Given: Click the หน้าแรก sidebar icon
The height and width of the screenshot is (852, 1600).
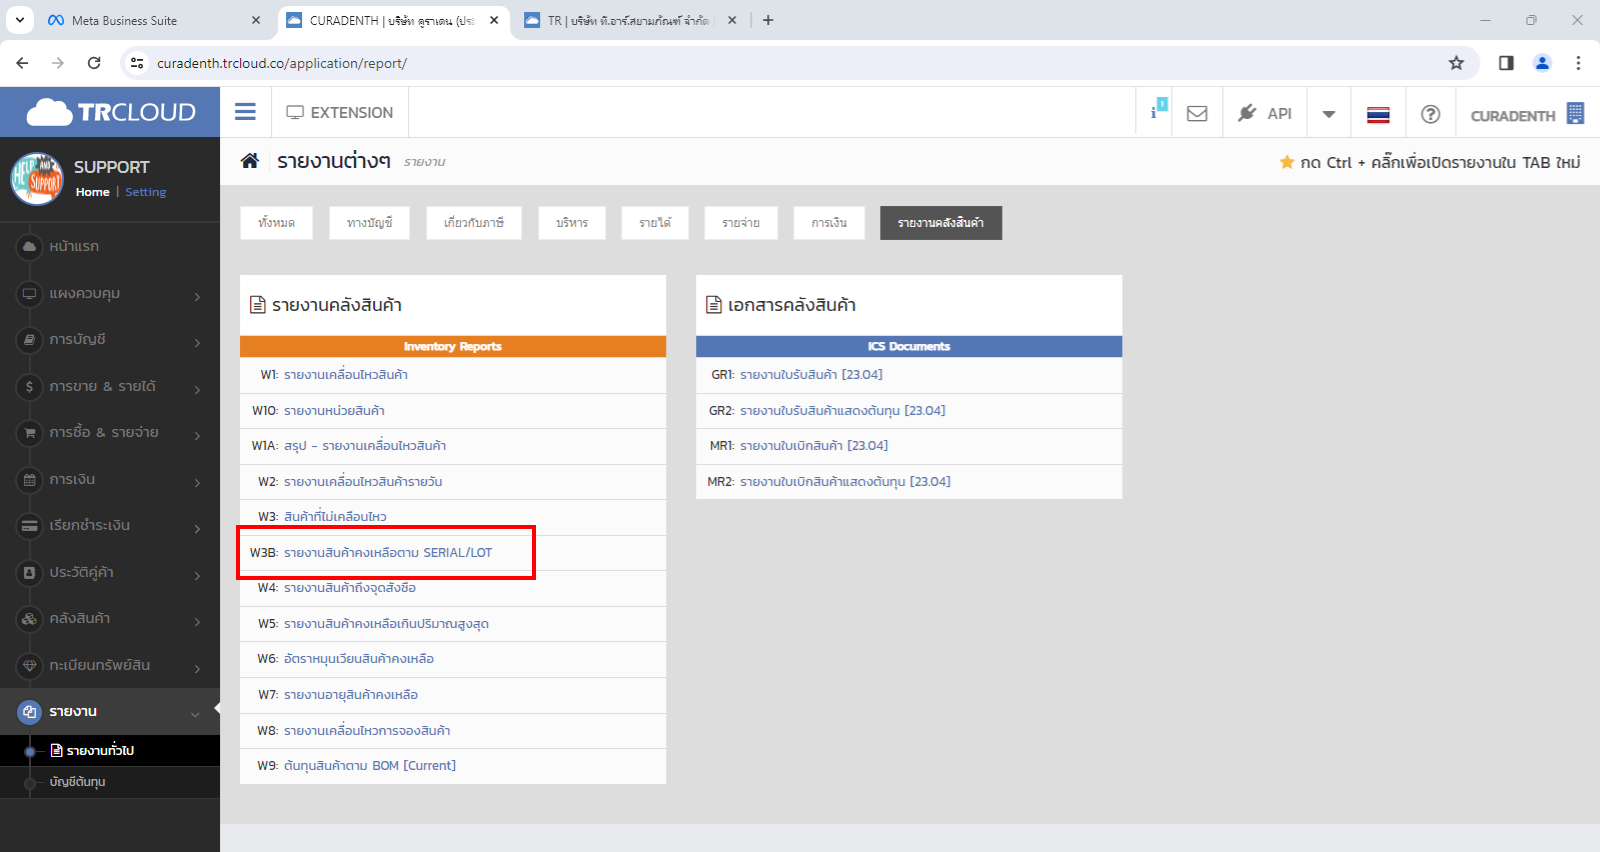Looking at the screenshot, I should pos(29,246).
